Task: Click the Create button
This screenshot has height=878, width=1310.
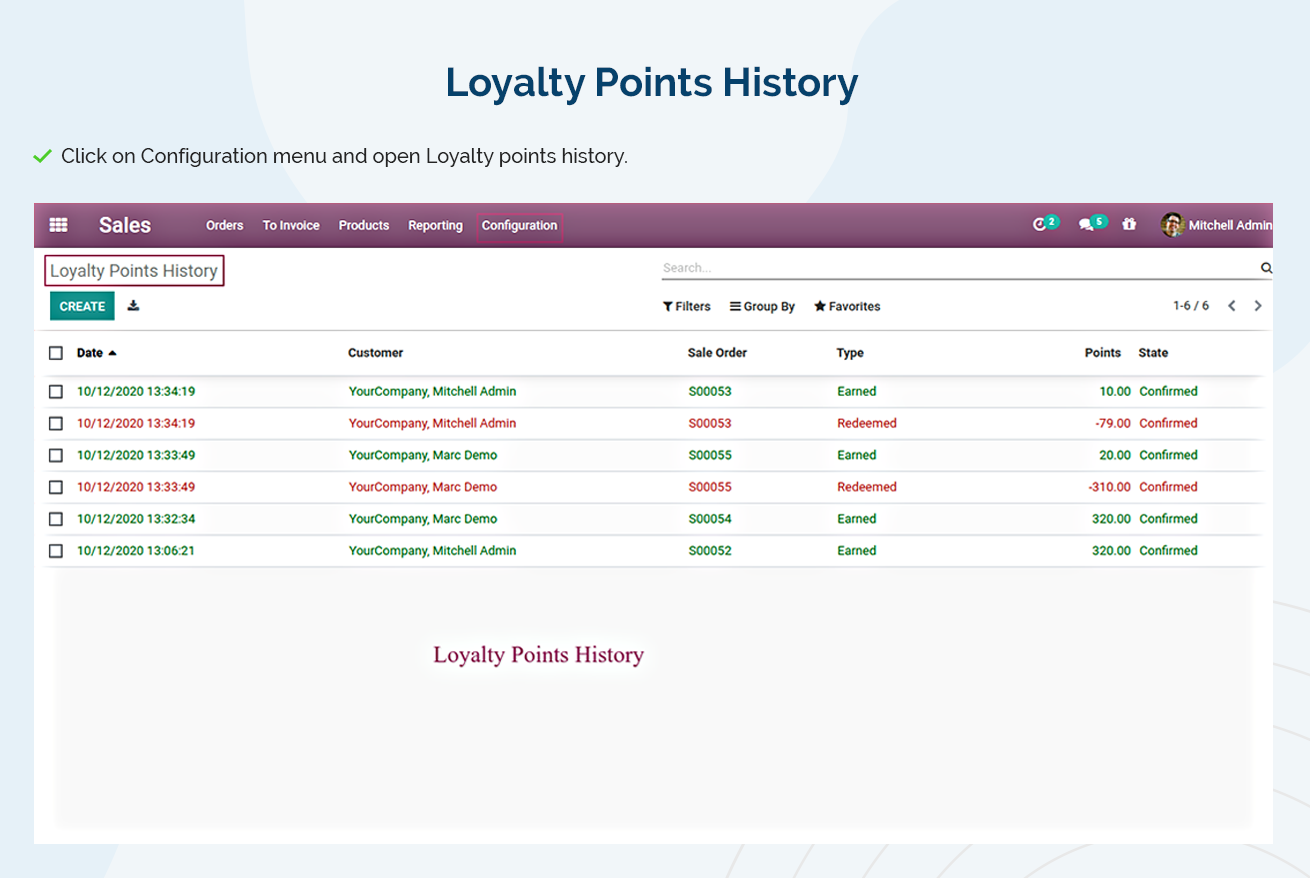Action: click(x=82, y=306)
